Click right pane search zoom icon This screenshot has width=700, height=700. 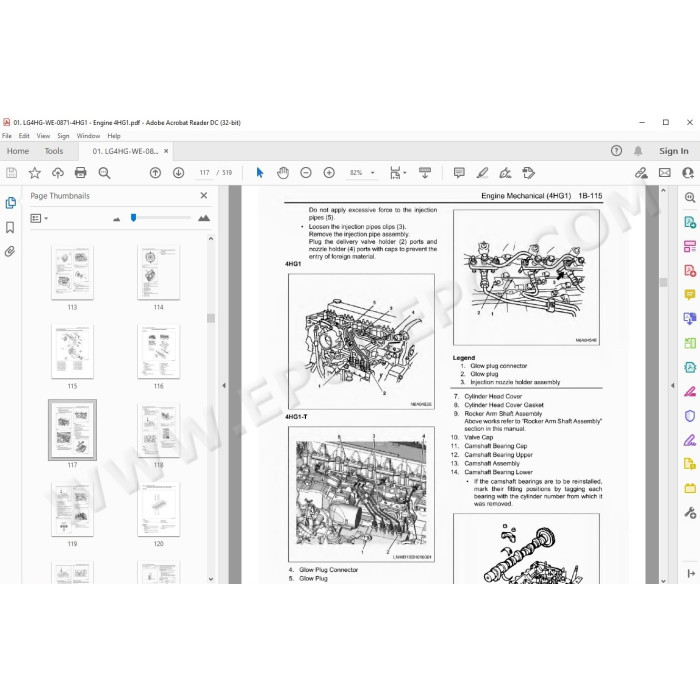(690, 197)
